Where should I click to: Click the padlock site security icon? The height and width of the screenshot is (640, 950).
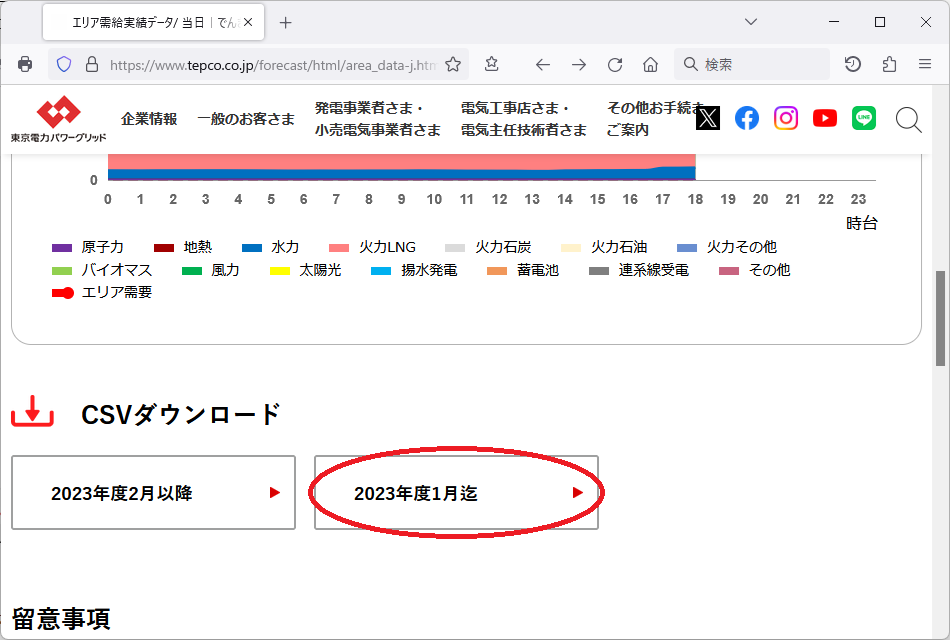pyautogui.click(x=91, y=64)
